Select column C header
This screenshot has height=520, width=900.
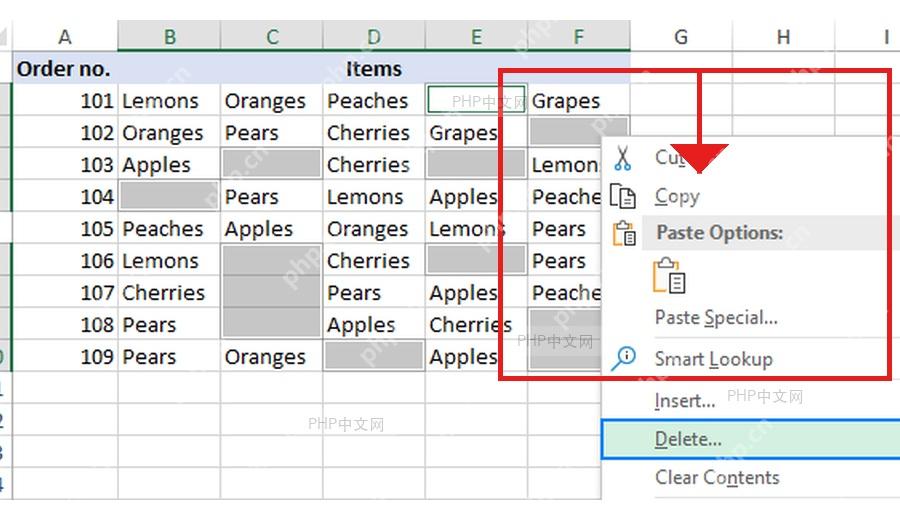[x=272, y=37]
